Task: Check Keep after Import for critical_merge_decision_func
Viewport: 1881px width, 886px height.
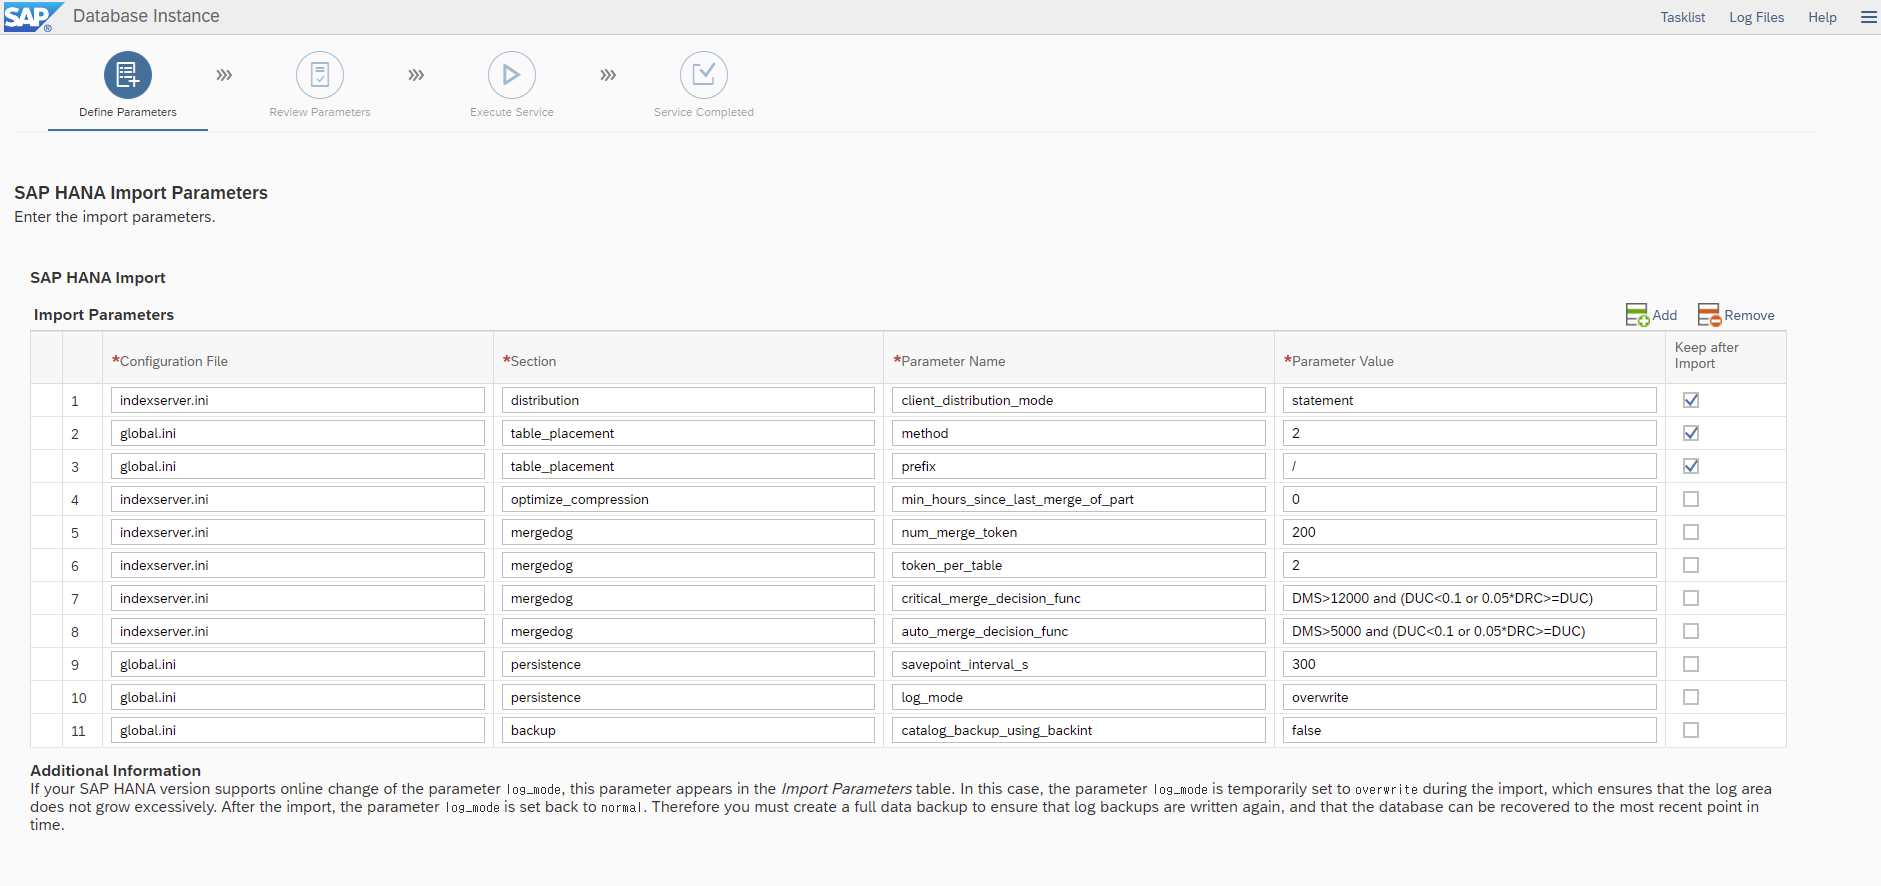Action: (x=1691, y=598)
